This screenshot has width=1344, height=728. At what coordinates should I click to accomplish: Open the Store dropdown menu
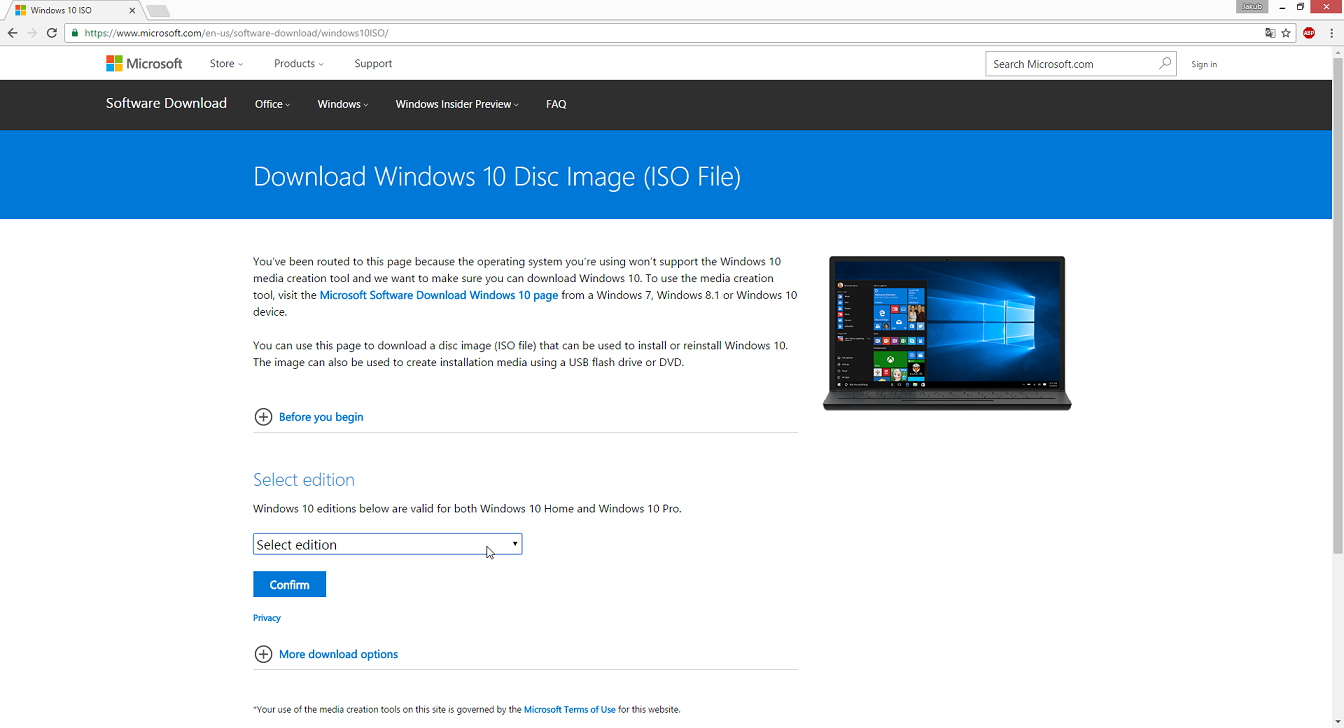[226, 64]
